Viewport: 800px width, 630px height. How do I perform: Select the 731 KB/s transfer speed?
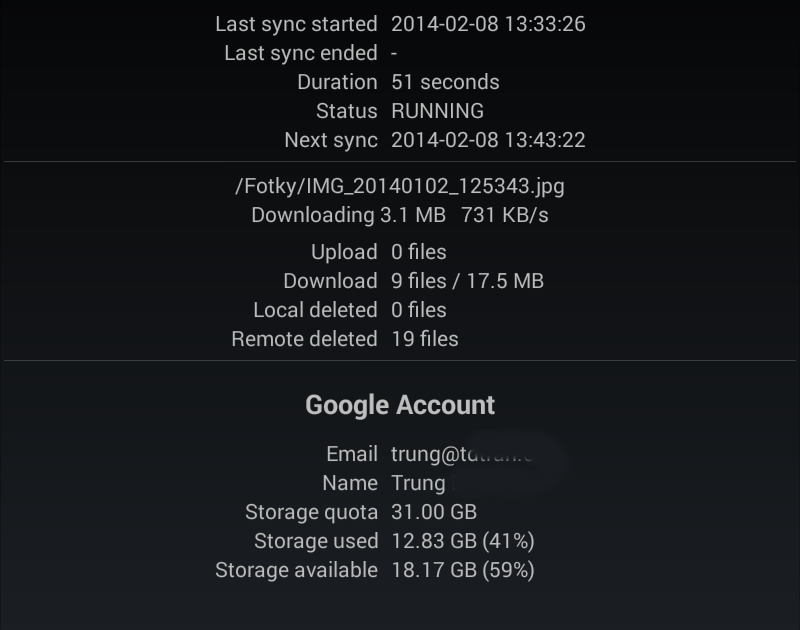coord(505,215)
